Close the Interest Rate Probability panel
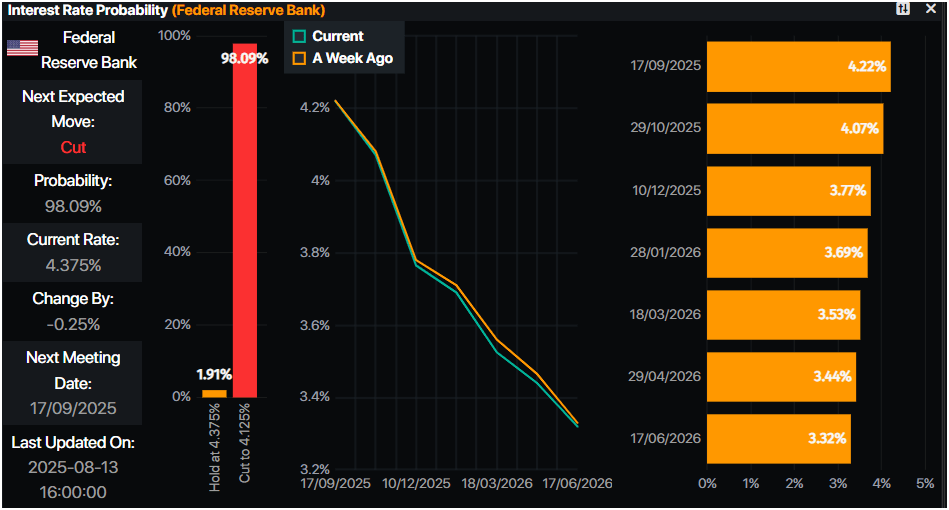This screenshot has width=949, height=510. (931, 8)
